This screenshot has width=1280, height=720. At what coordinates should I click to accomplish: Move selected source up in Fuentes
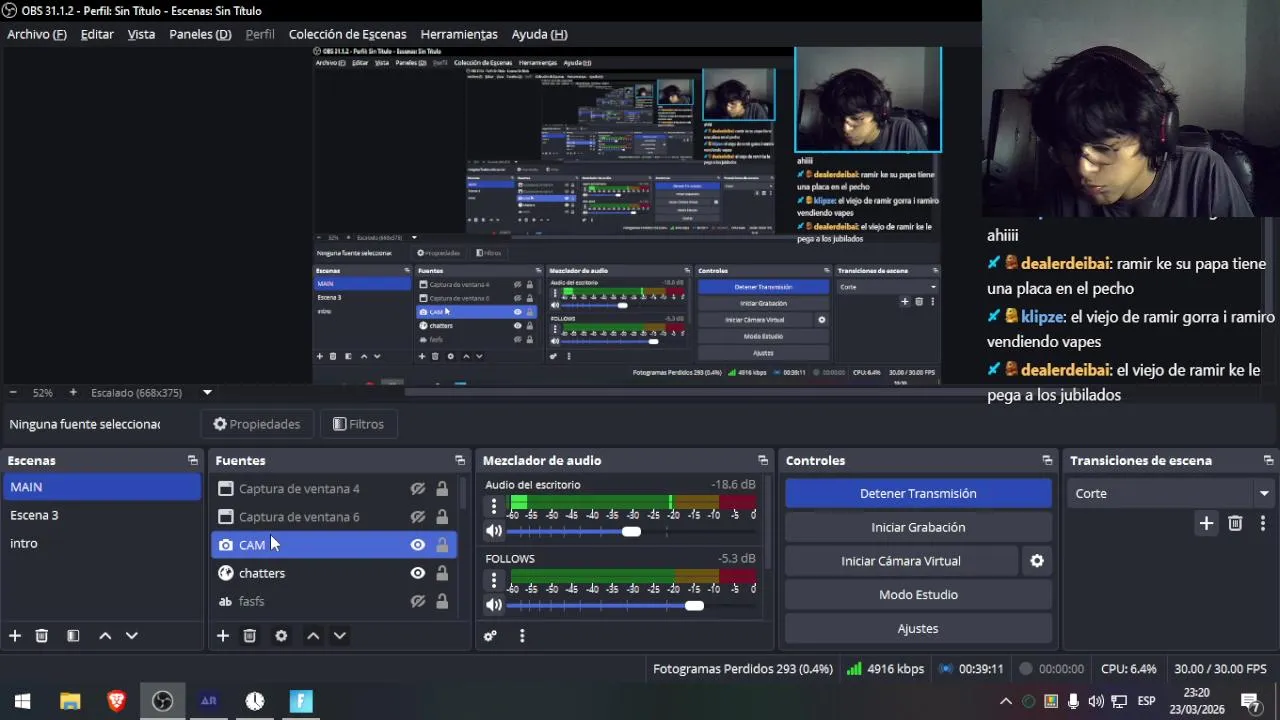pos(313,635)
